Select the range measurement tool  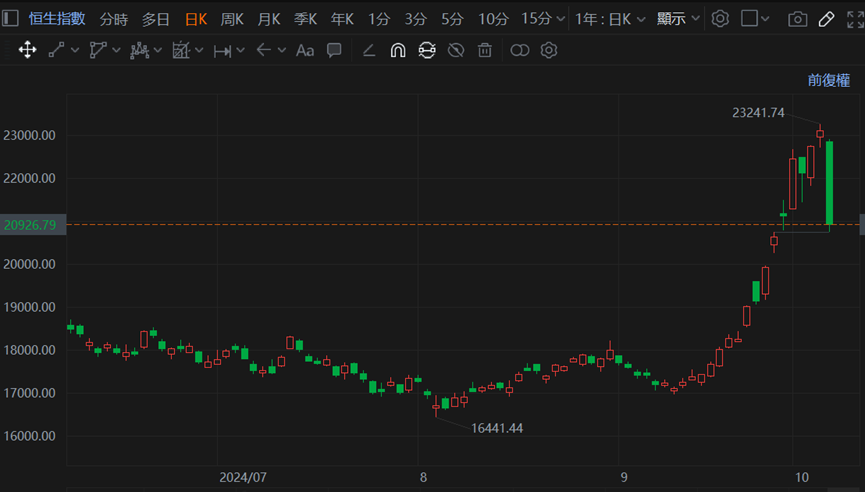pos(222,51)
